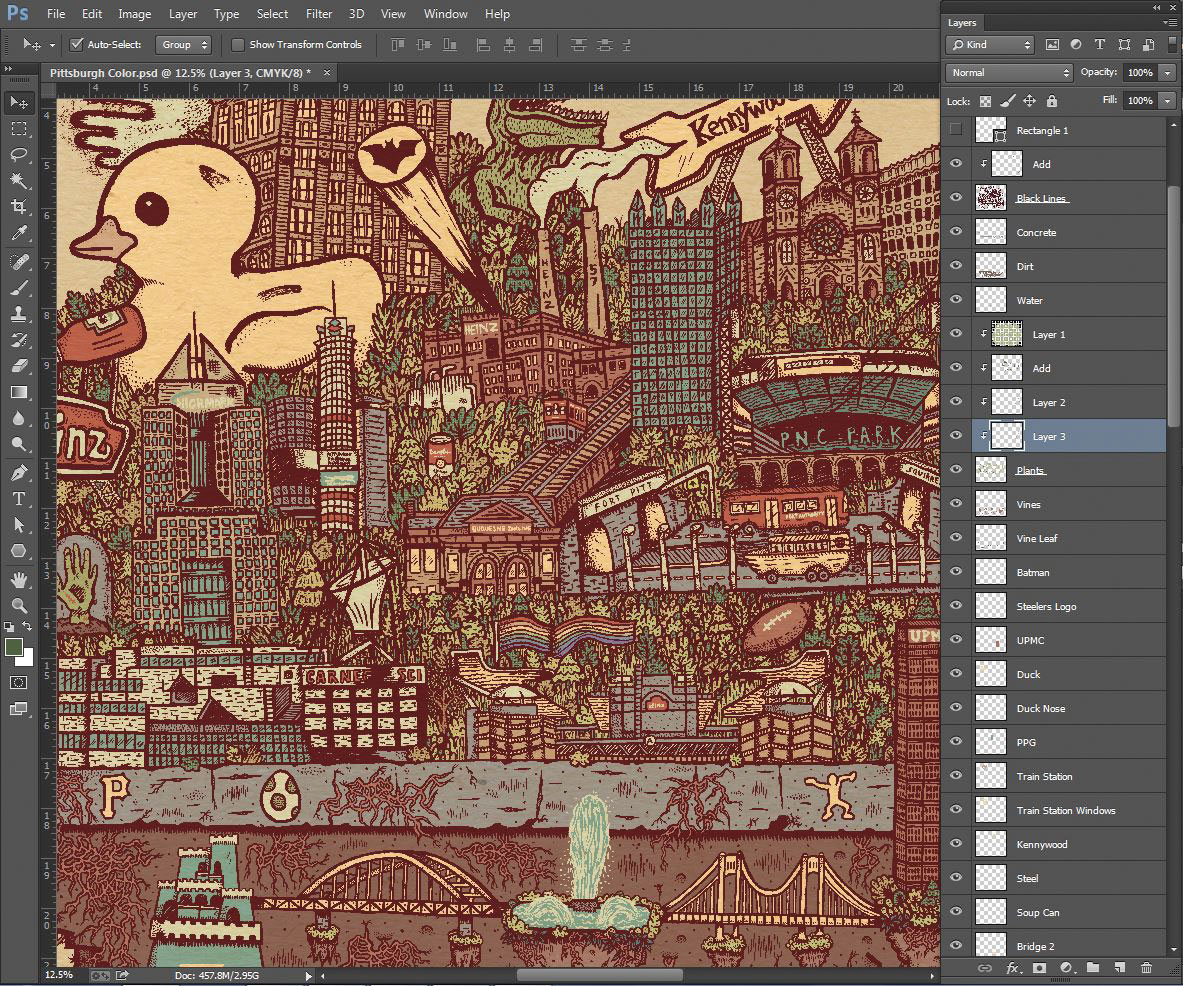This screenshot has height=986, width=1183.
Task: Select the Lasso tool
Action: tap(19, 155)
